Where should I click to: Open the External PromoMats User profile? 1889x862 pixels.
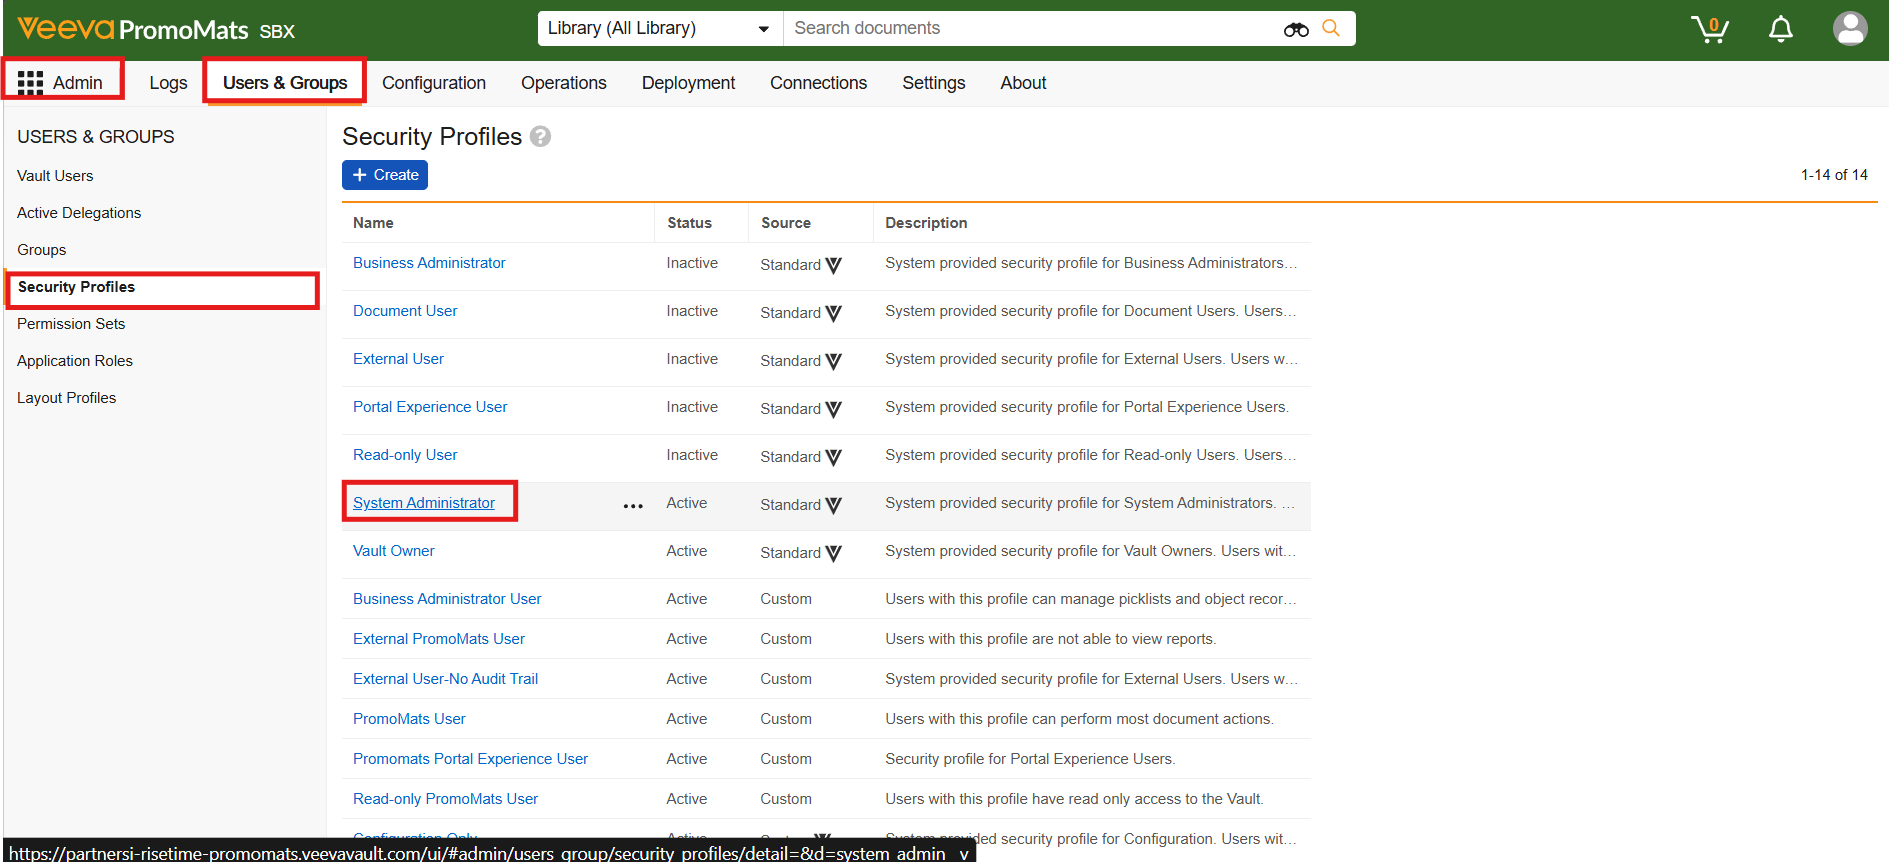click(439, 639)
